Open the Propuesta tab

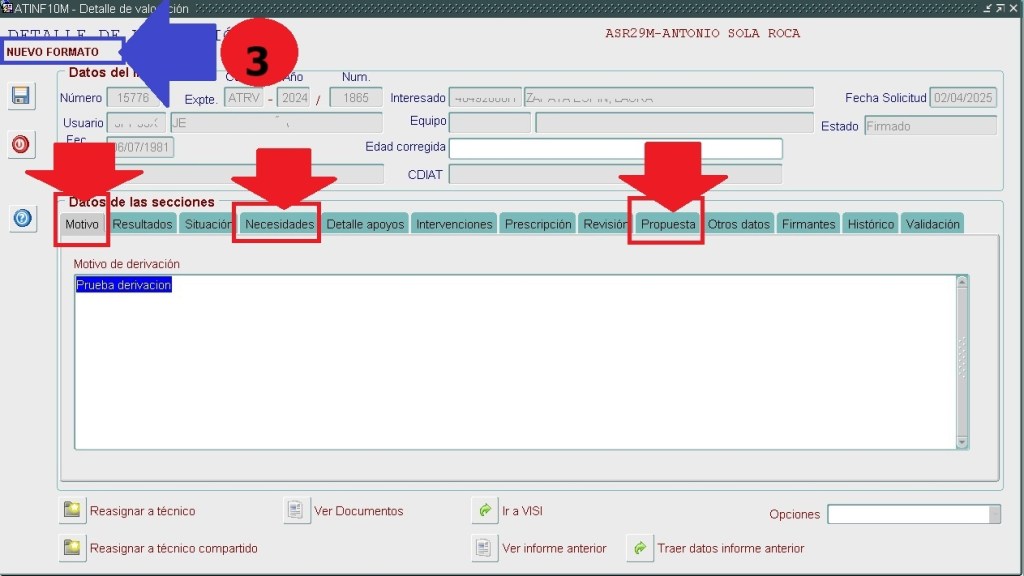(667, 224)
